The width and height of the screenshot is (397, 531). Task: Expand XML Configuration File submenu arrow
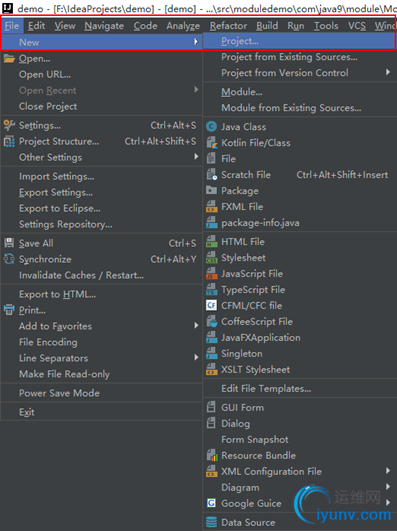[388, 471]
